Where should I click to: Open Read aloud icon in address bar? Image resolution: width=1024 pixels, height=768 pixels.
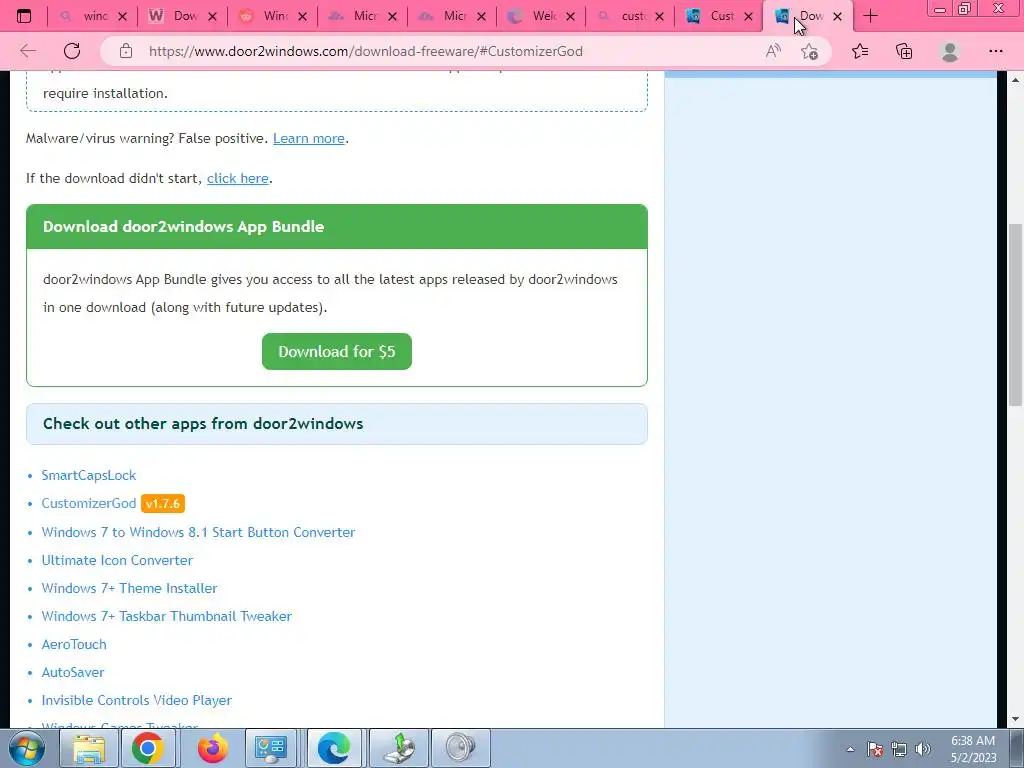[773, 51]
